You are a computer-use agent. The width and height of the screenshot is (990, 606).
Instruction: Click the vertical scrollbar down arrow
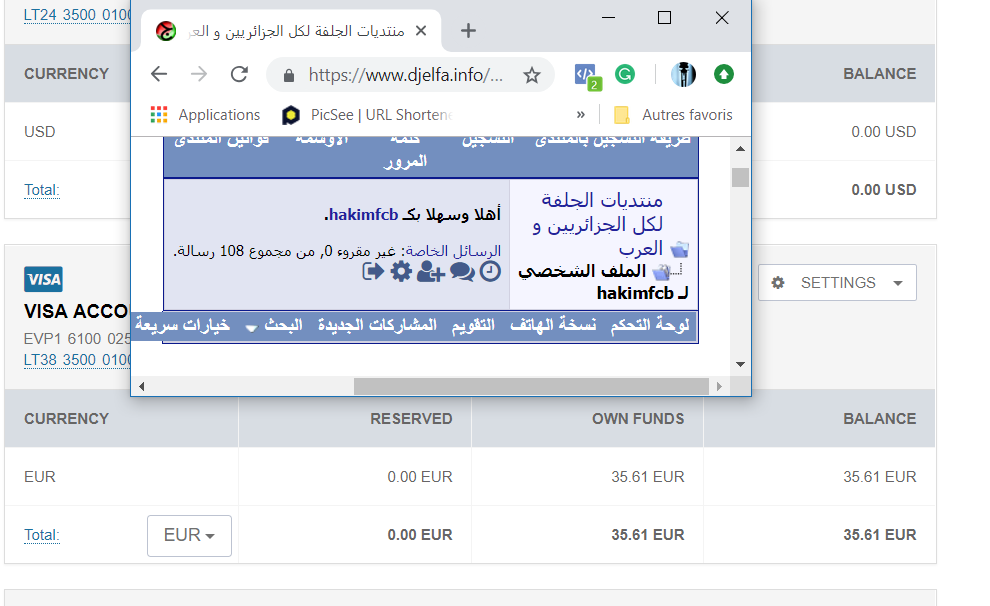(x=741, y=364)
